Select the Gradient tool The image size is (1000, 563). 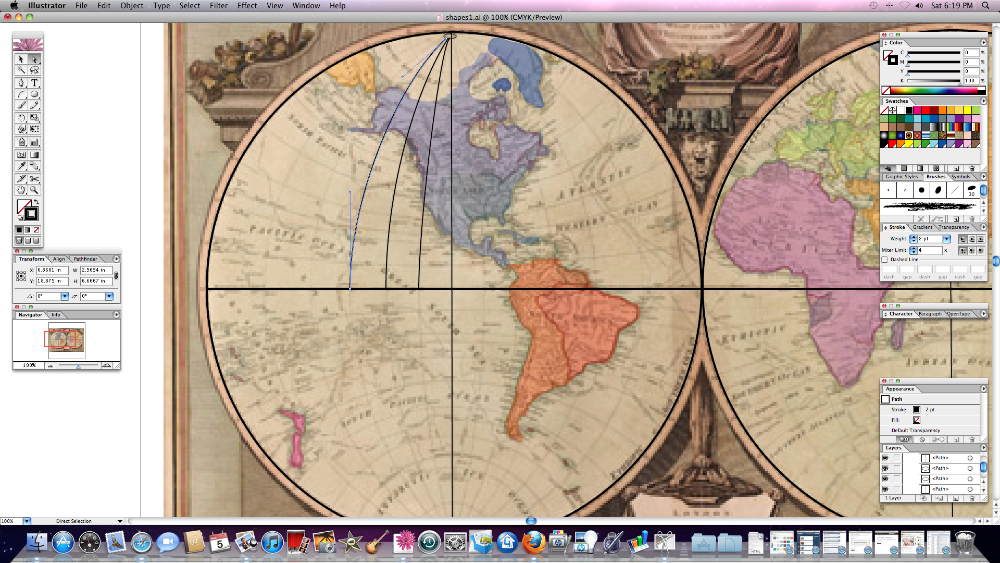(34, 155)
